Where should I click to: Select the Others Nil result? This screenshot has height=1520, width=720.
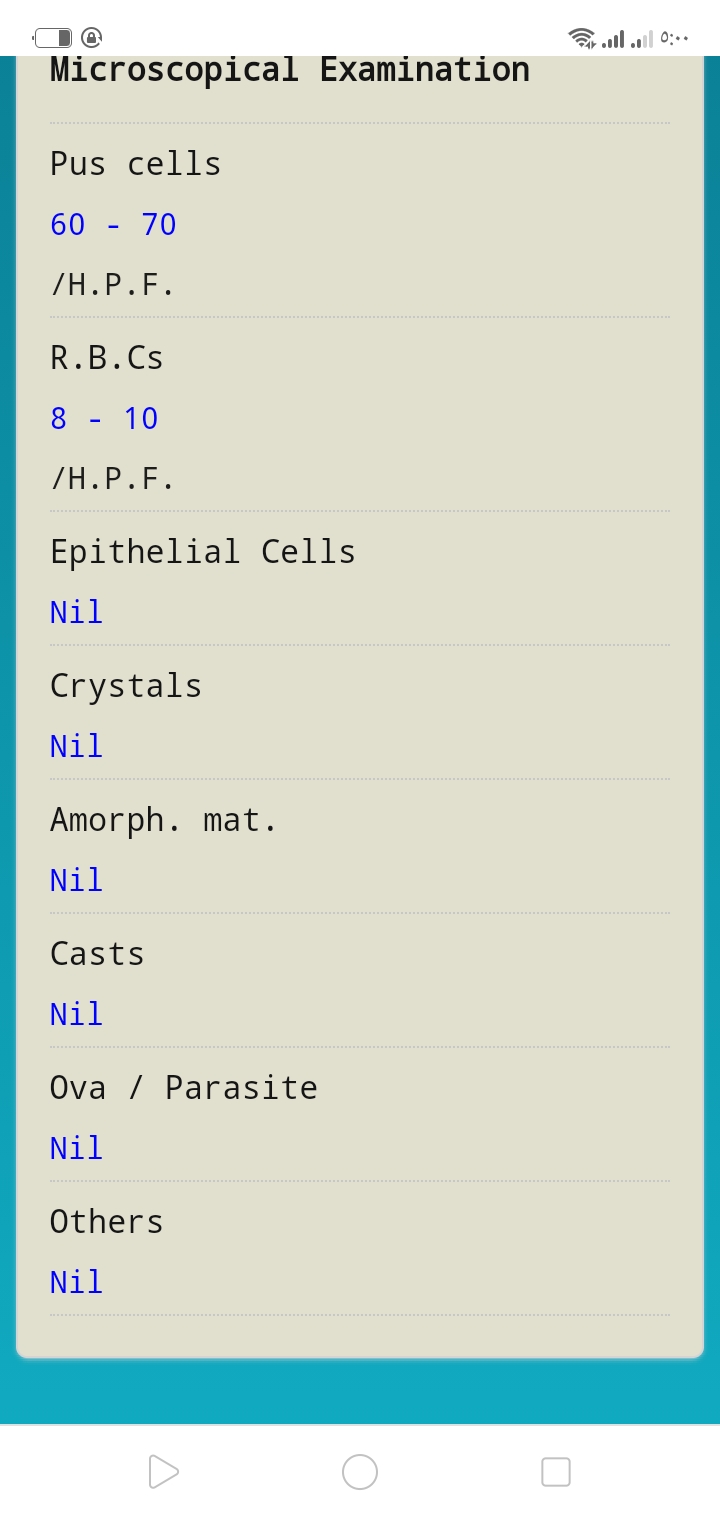coord(76,1282)
